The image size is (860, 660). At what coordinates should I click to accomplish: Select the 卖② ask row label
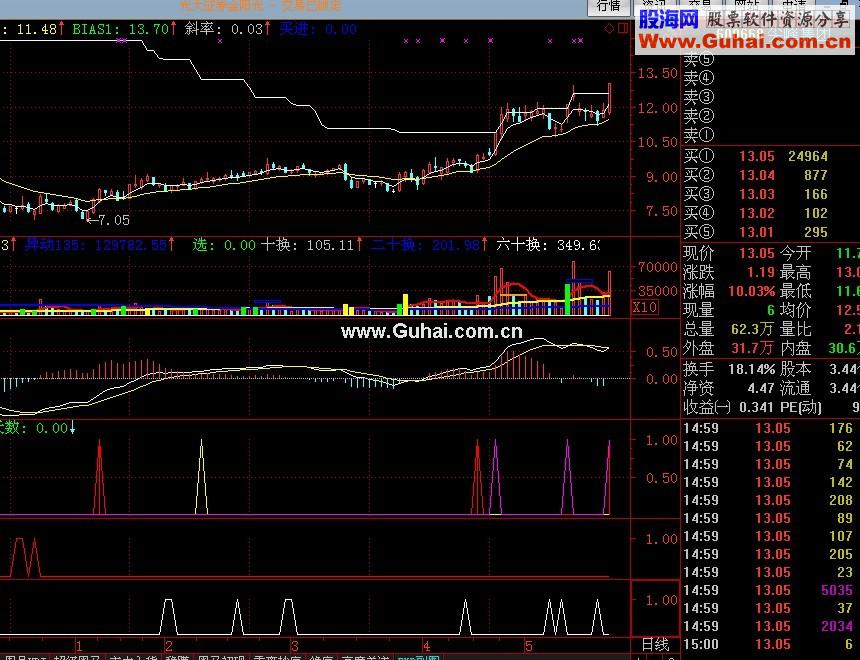pos(699,116)
